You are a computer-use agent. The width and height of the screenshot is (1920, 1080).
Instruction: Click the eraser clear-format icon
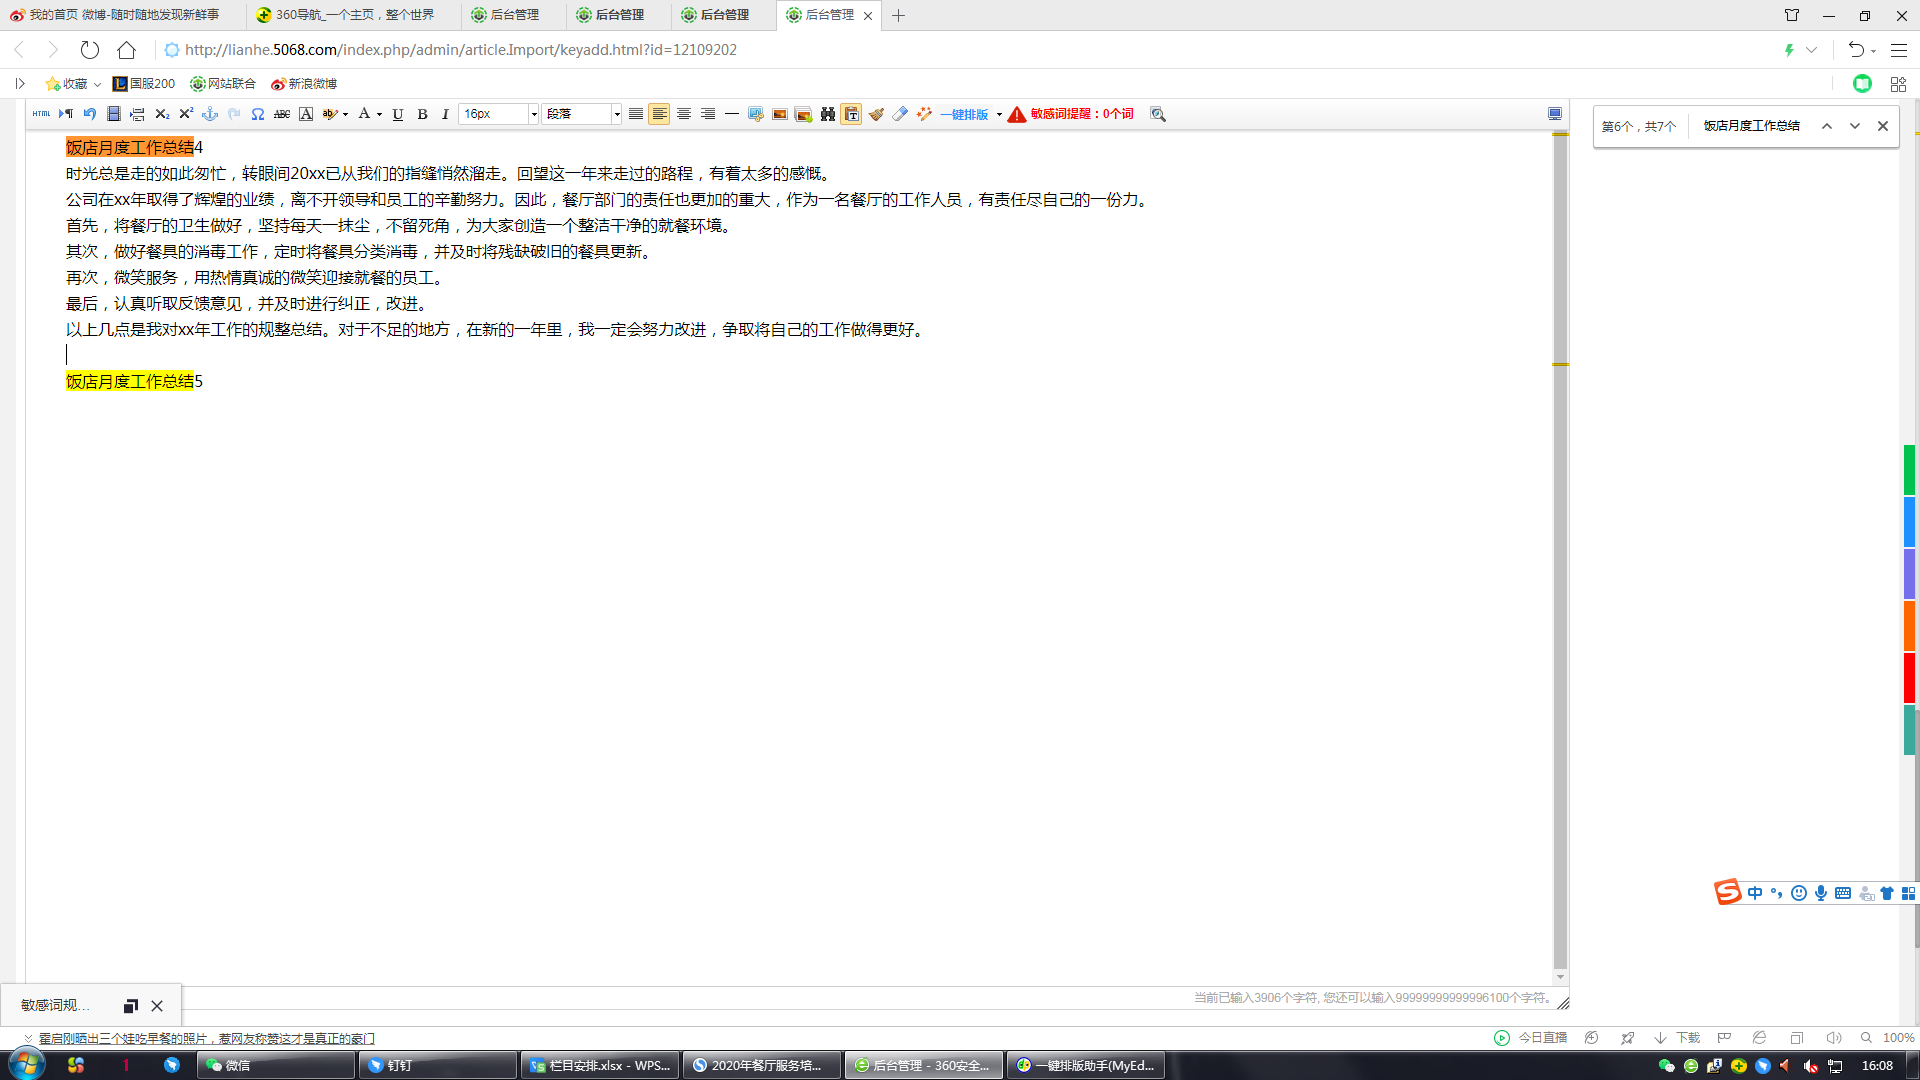point(900,114)
